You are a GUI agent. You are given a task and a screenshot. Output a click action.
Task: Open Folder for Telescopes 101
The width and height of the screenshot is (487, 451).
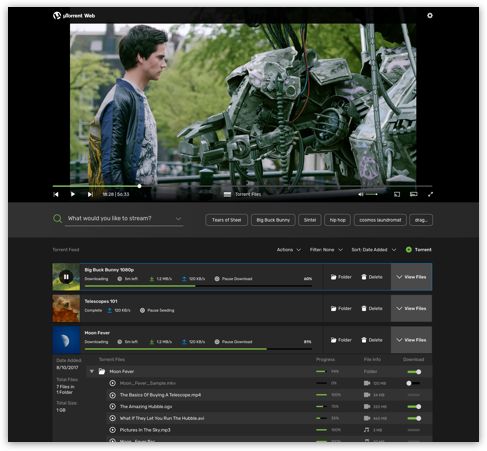[x=341, y=309]
